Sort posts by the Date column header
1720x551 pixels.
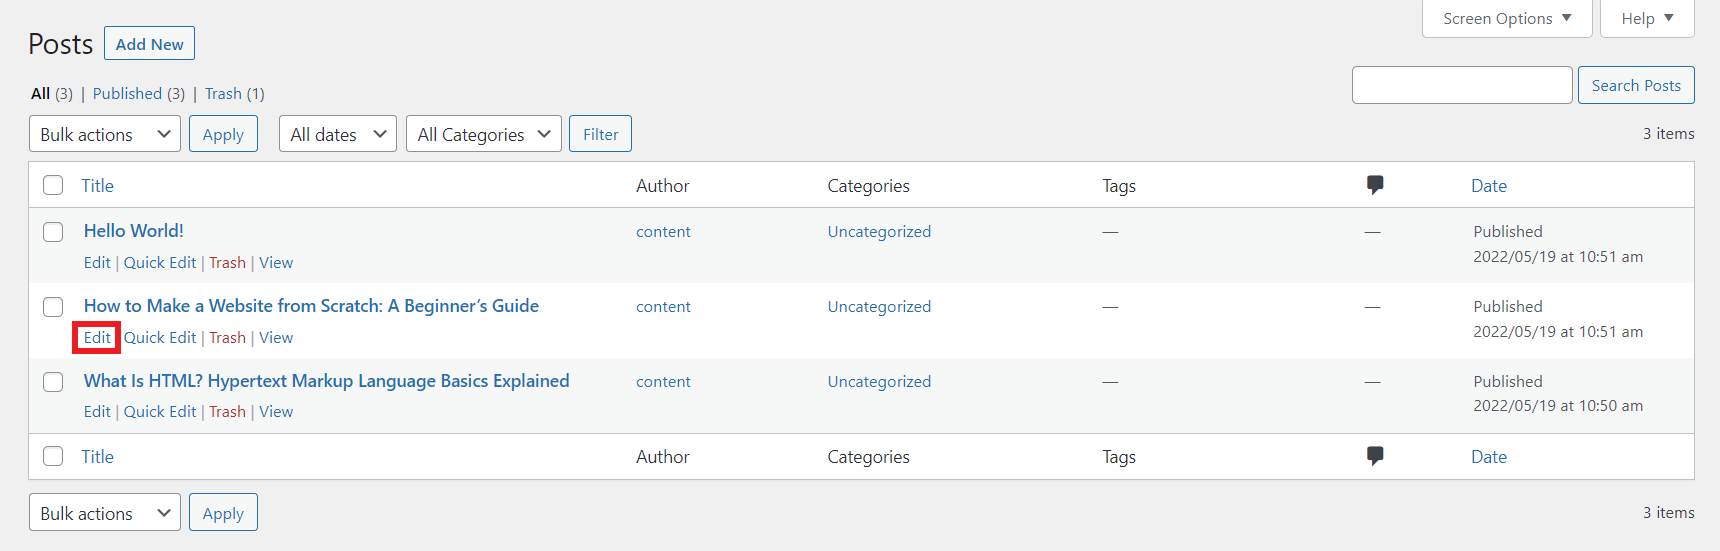[1488, 185]
